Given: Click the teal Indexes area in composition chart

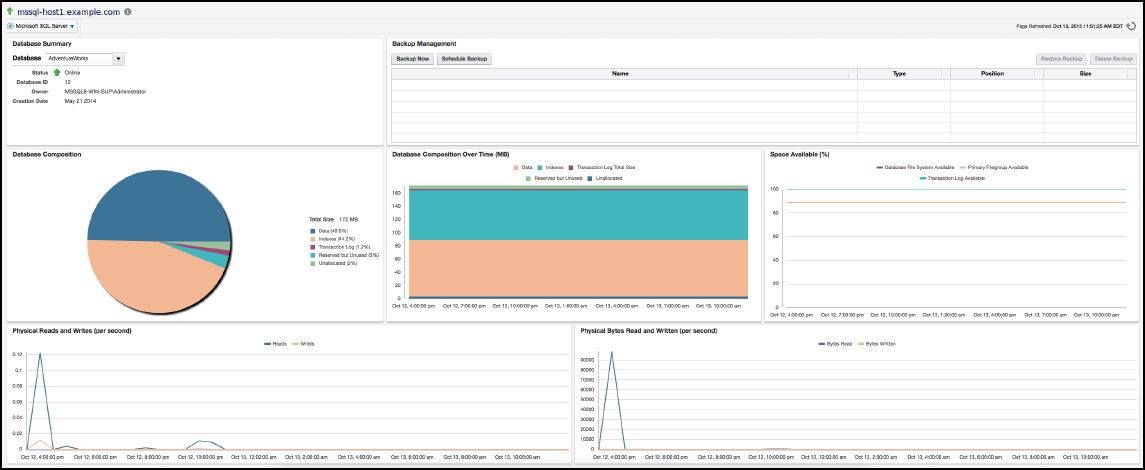Looking at the screenshot, I should [x=578, y=215].
